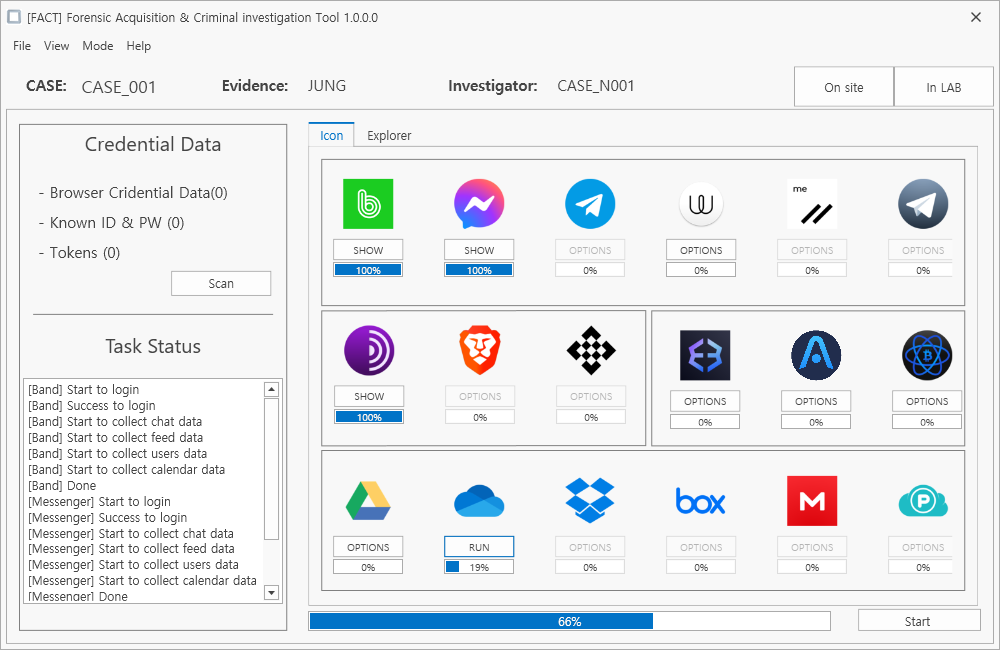Click SHOW button under Band
The width and height of the screenshot is (1000, 650).
(368, 250)
